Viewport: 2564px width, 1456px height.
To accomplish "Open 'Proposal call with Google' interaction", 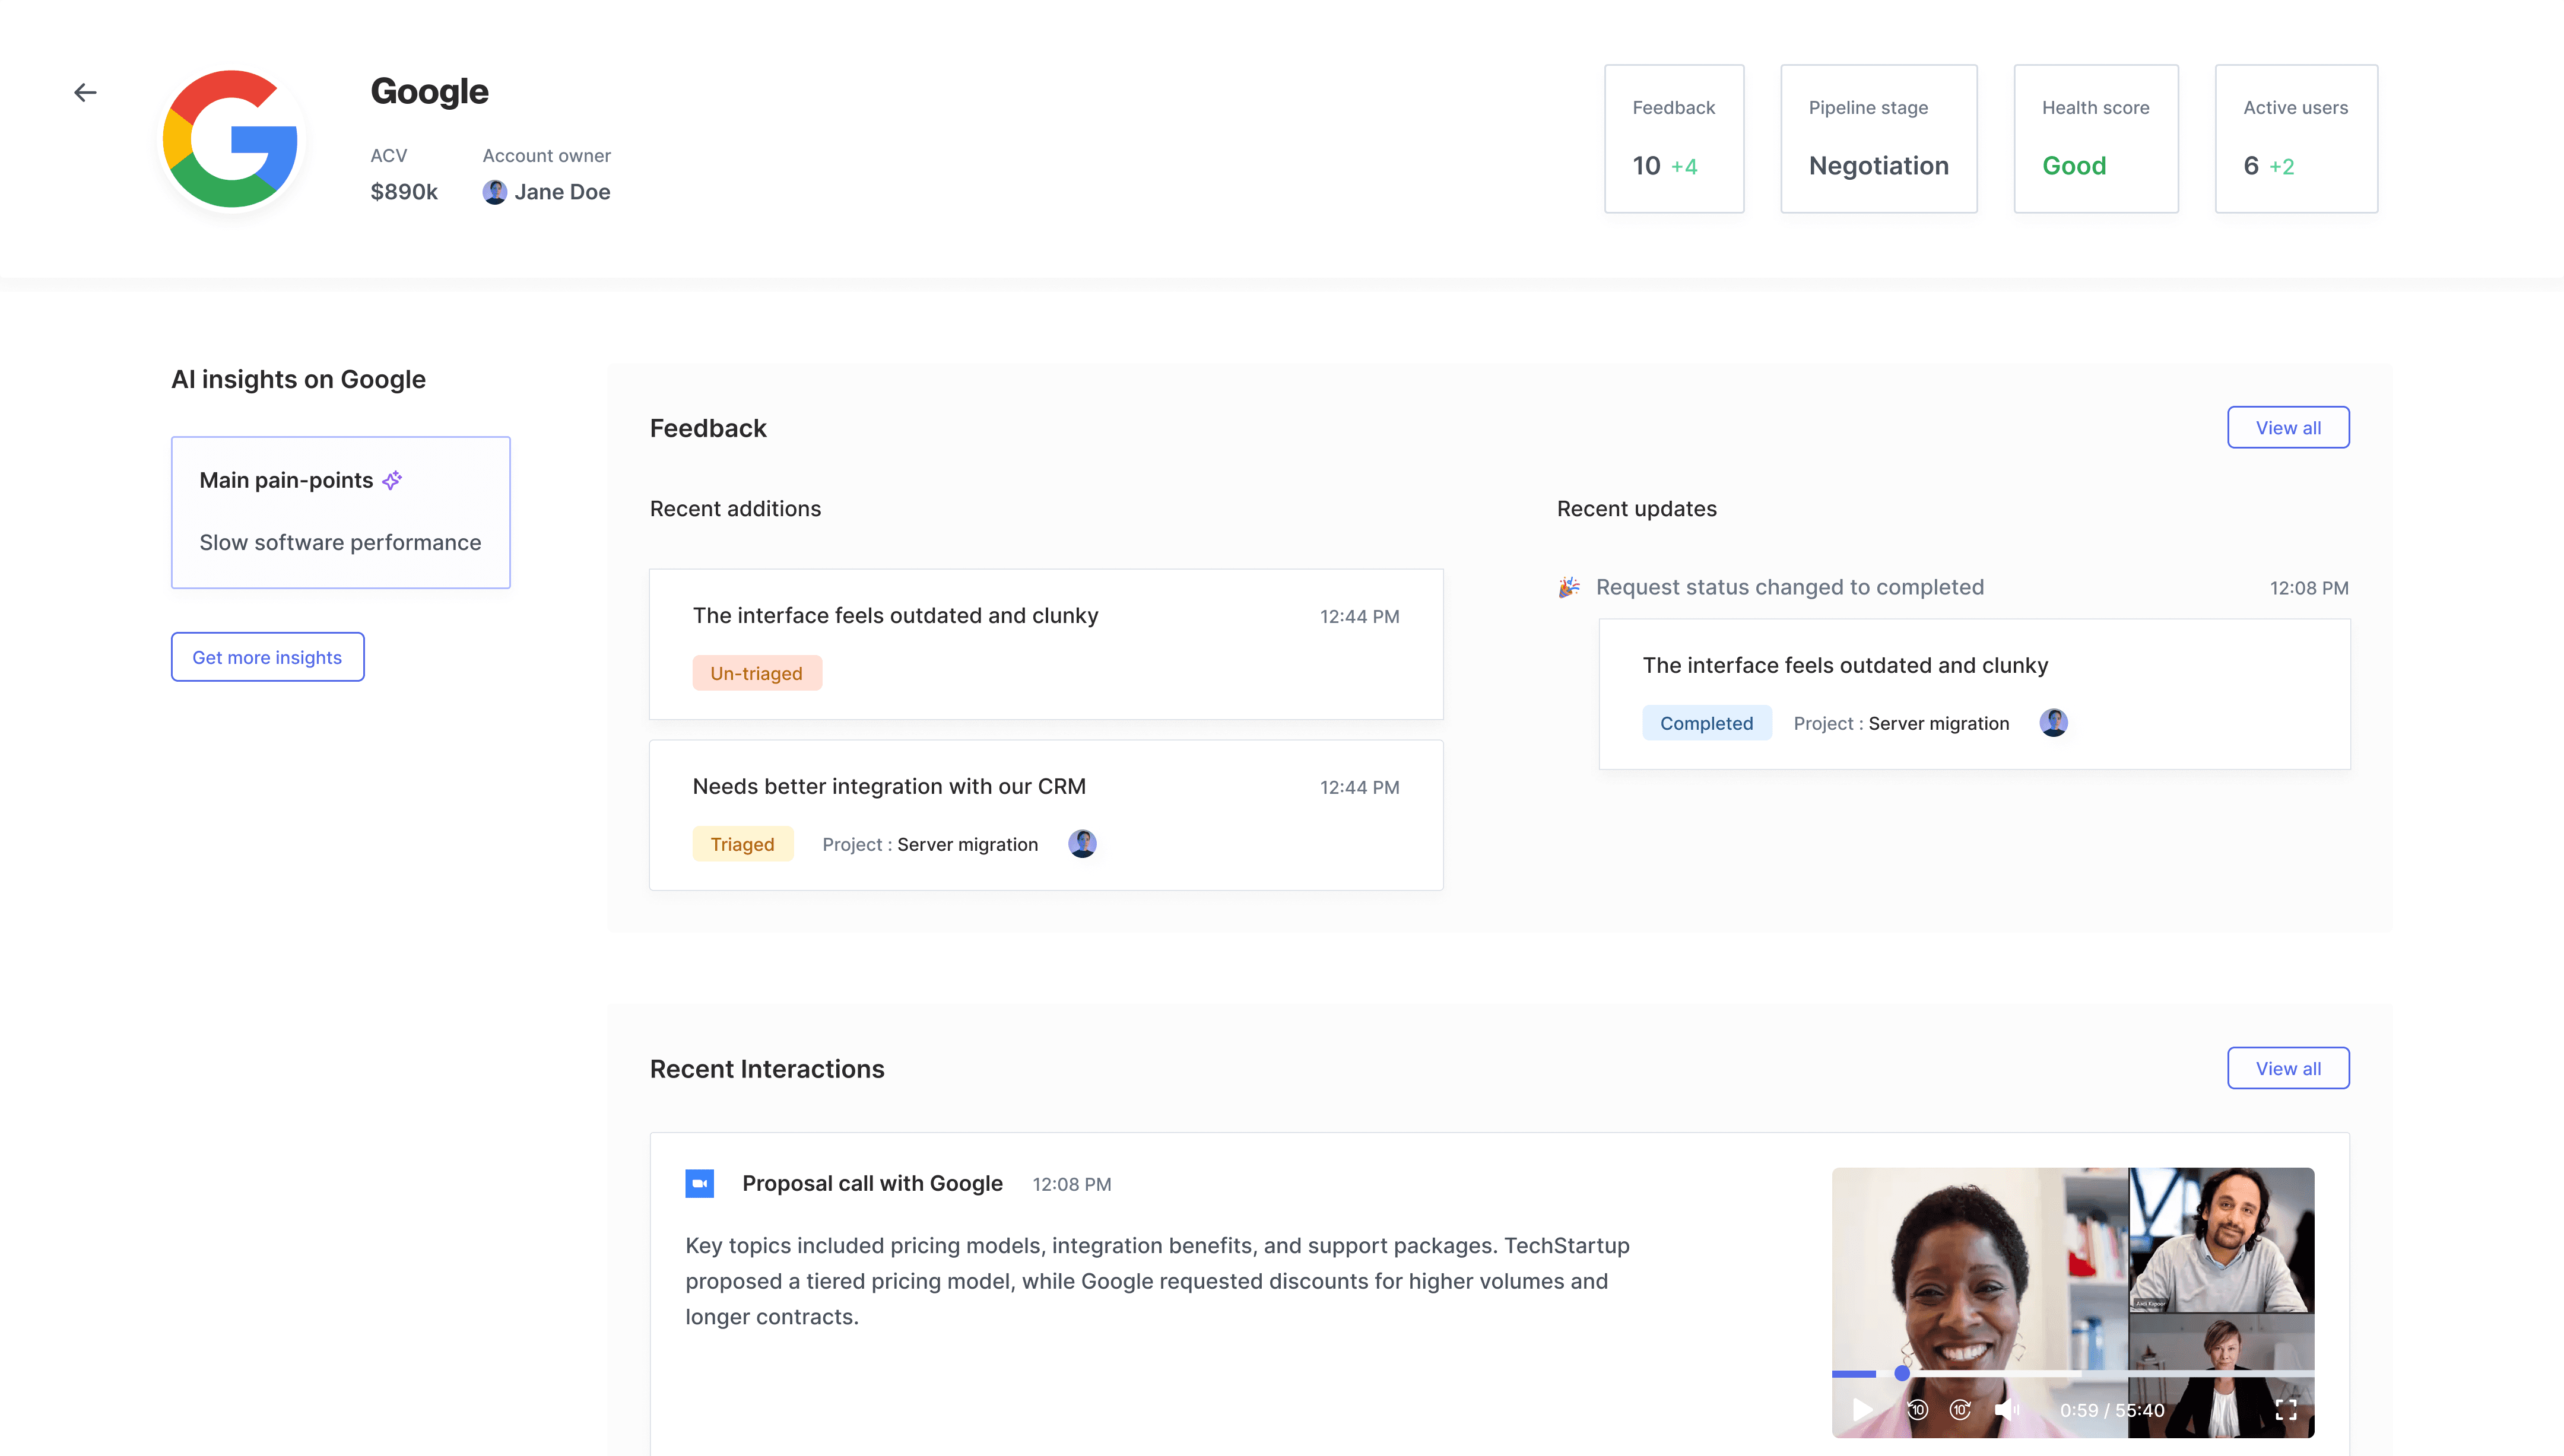I will pyautogui.click(x=872, y=1184).
